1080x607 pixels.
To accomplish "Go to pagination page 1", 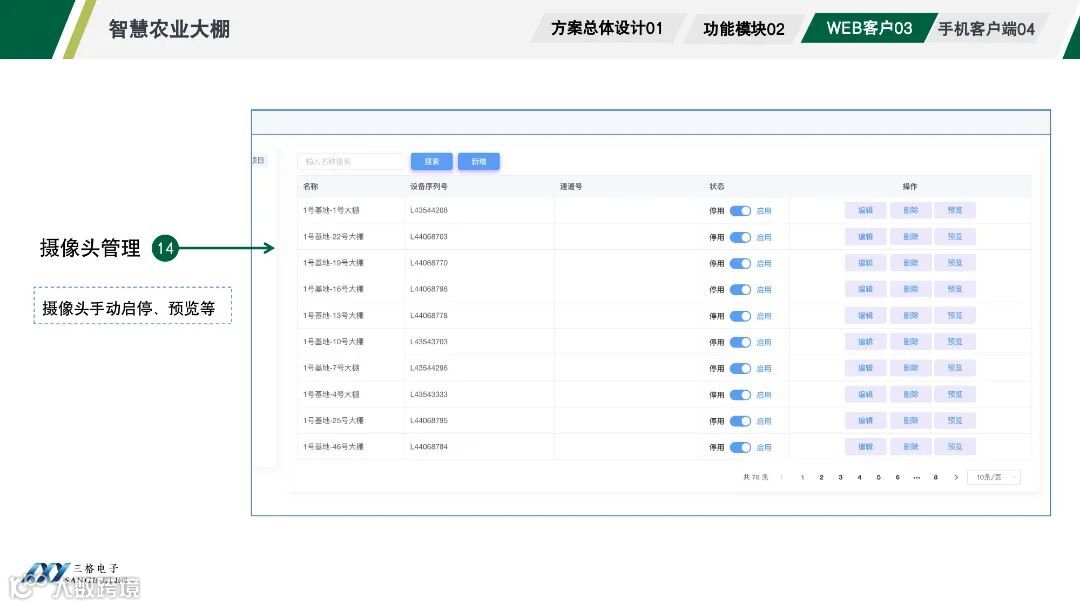I will click(x=802, y=477).
